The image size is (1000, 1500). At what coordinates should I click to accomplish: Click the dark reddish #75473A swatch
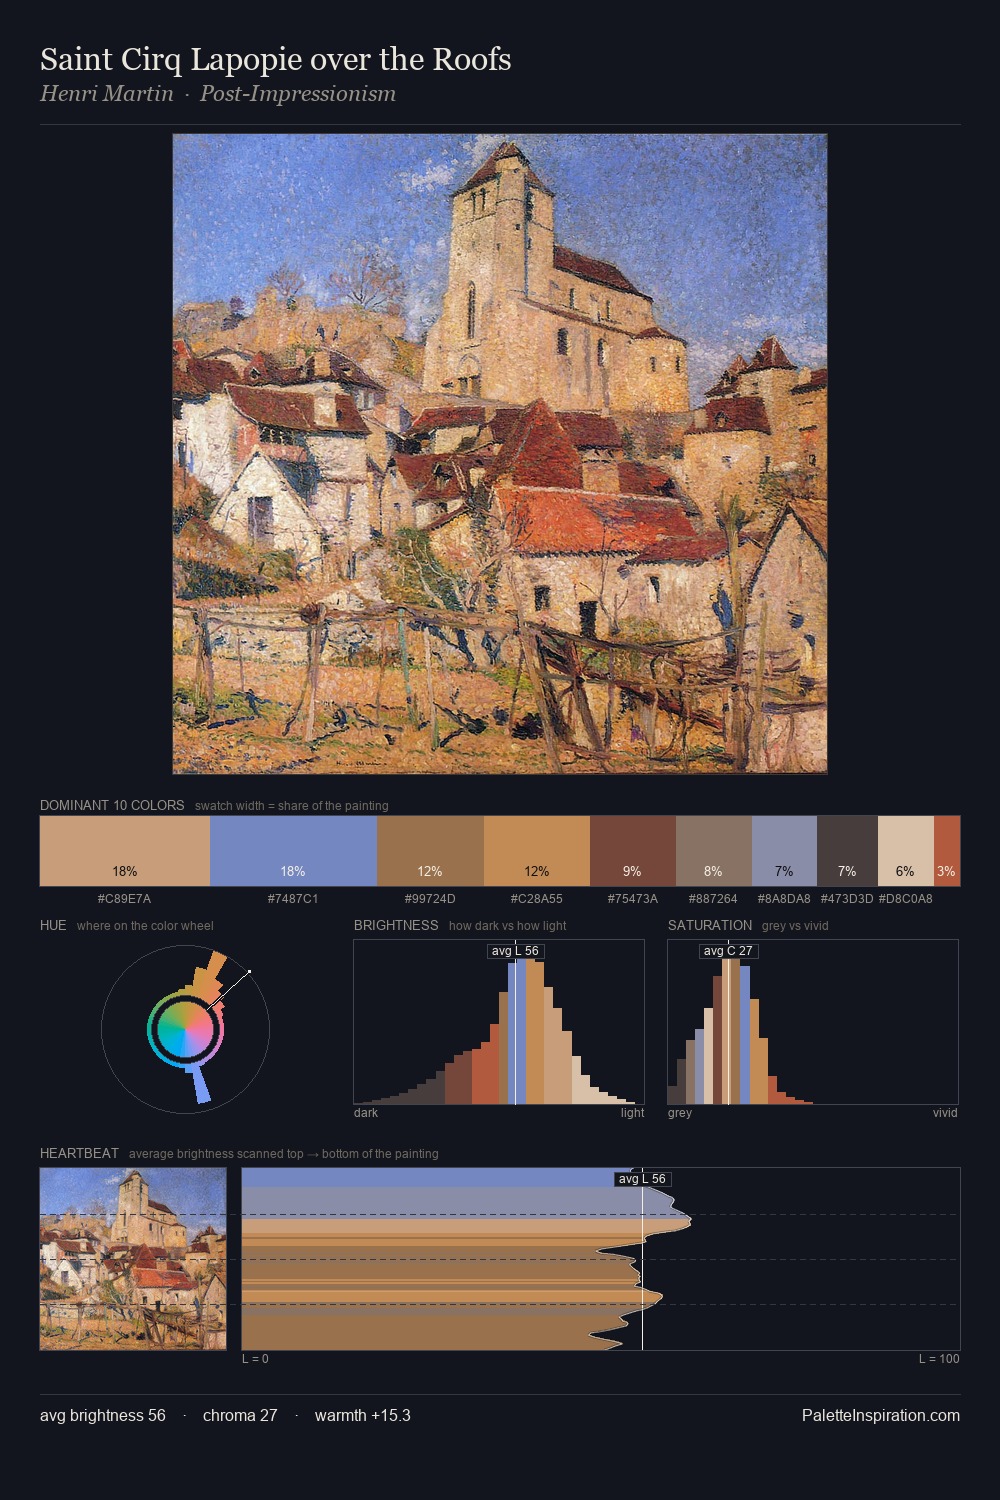(x=633, y=851)
